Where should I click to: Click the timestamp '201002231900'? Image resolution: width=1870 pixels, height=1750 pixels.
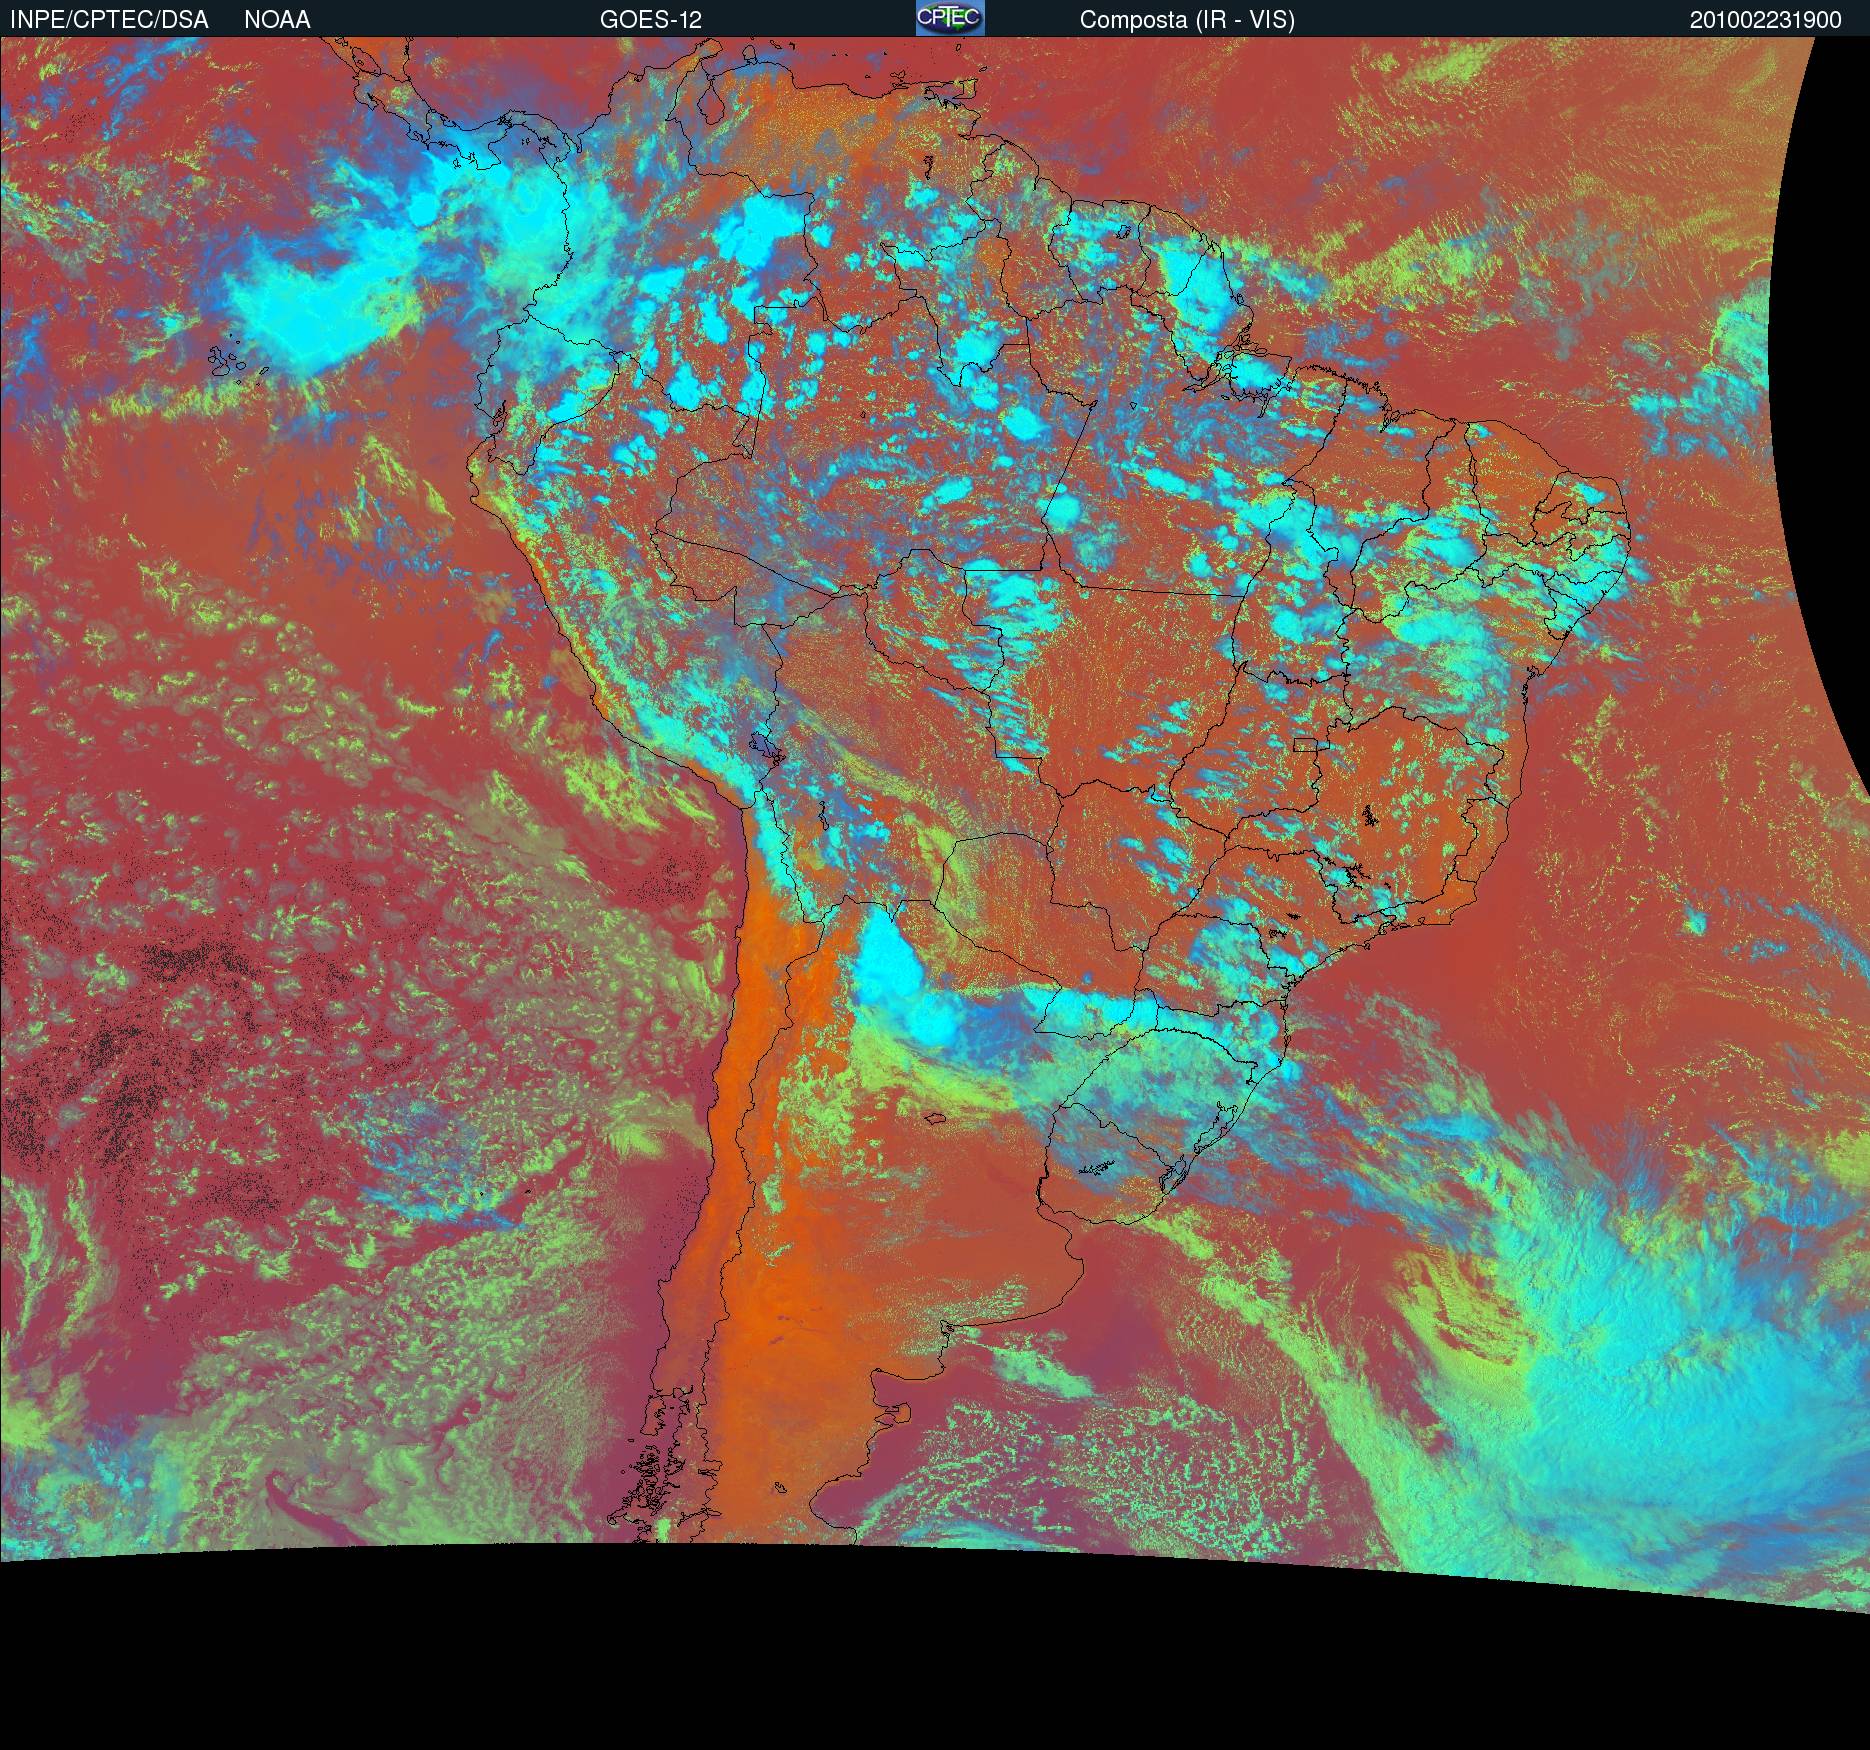(x=1765, y=20)
